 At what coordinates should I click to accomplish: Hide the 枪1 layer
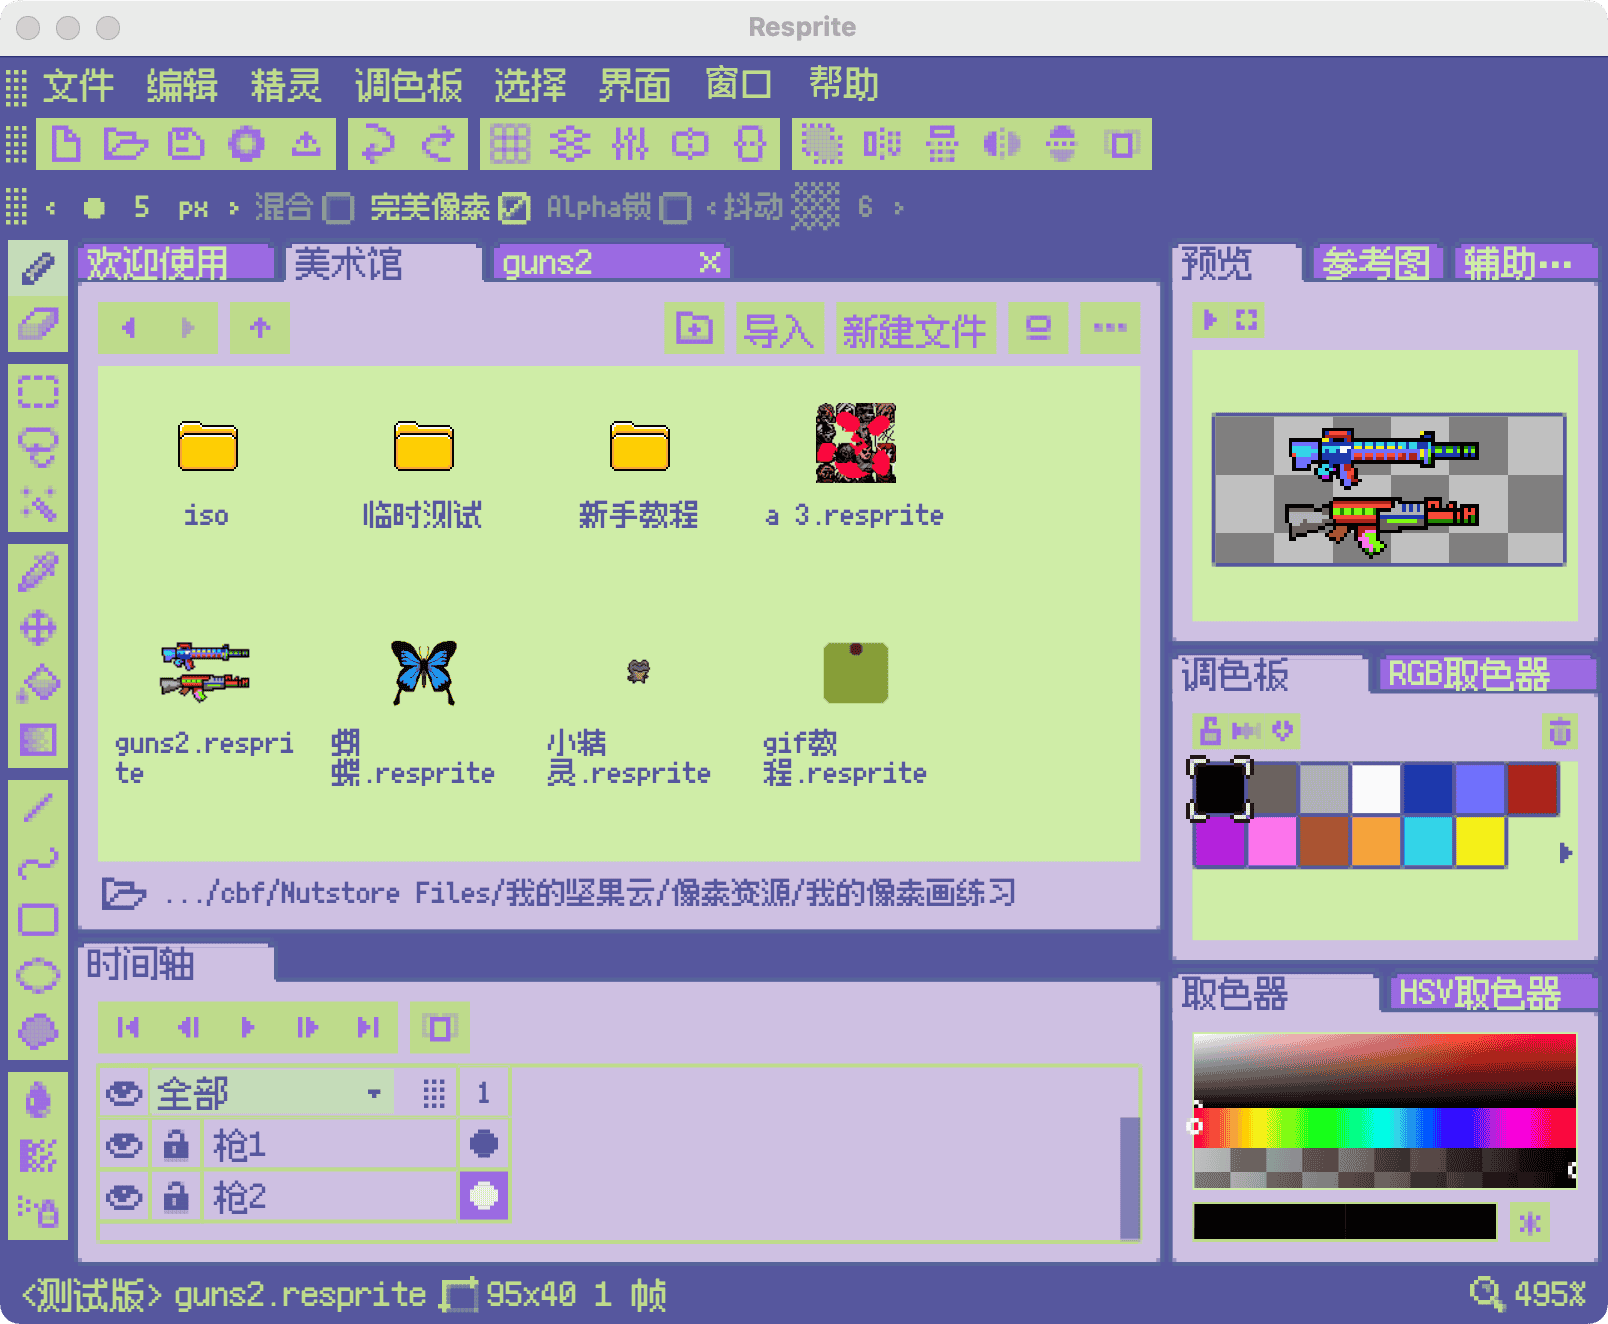point(123,1145)
